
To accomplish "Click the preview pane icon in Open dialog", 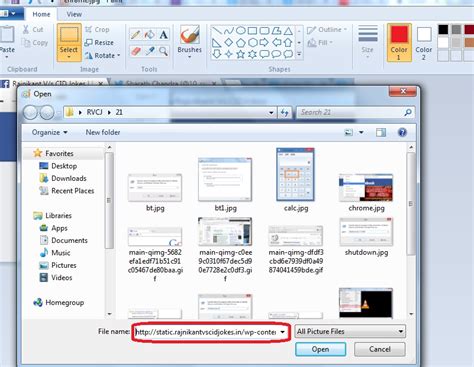I will [381, 132].
